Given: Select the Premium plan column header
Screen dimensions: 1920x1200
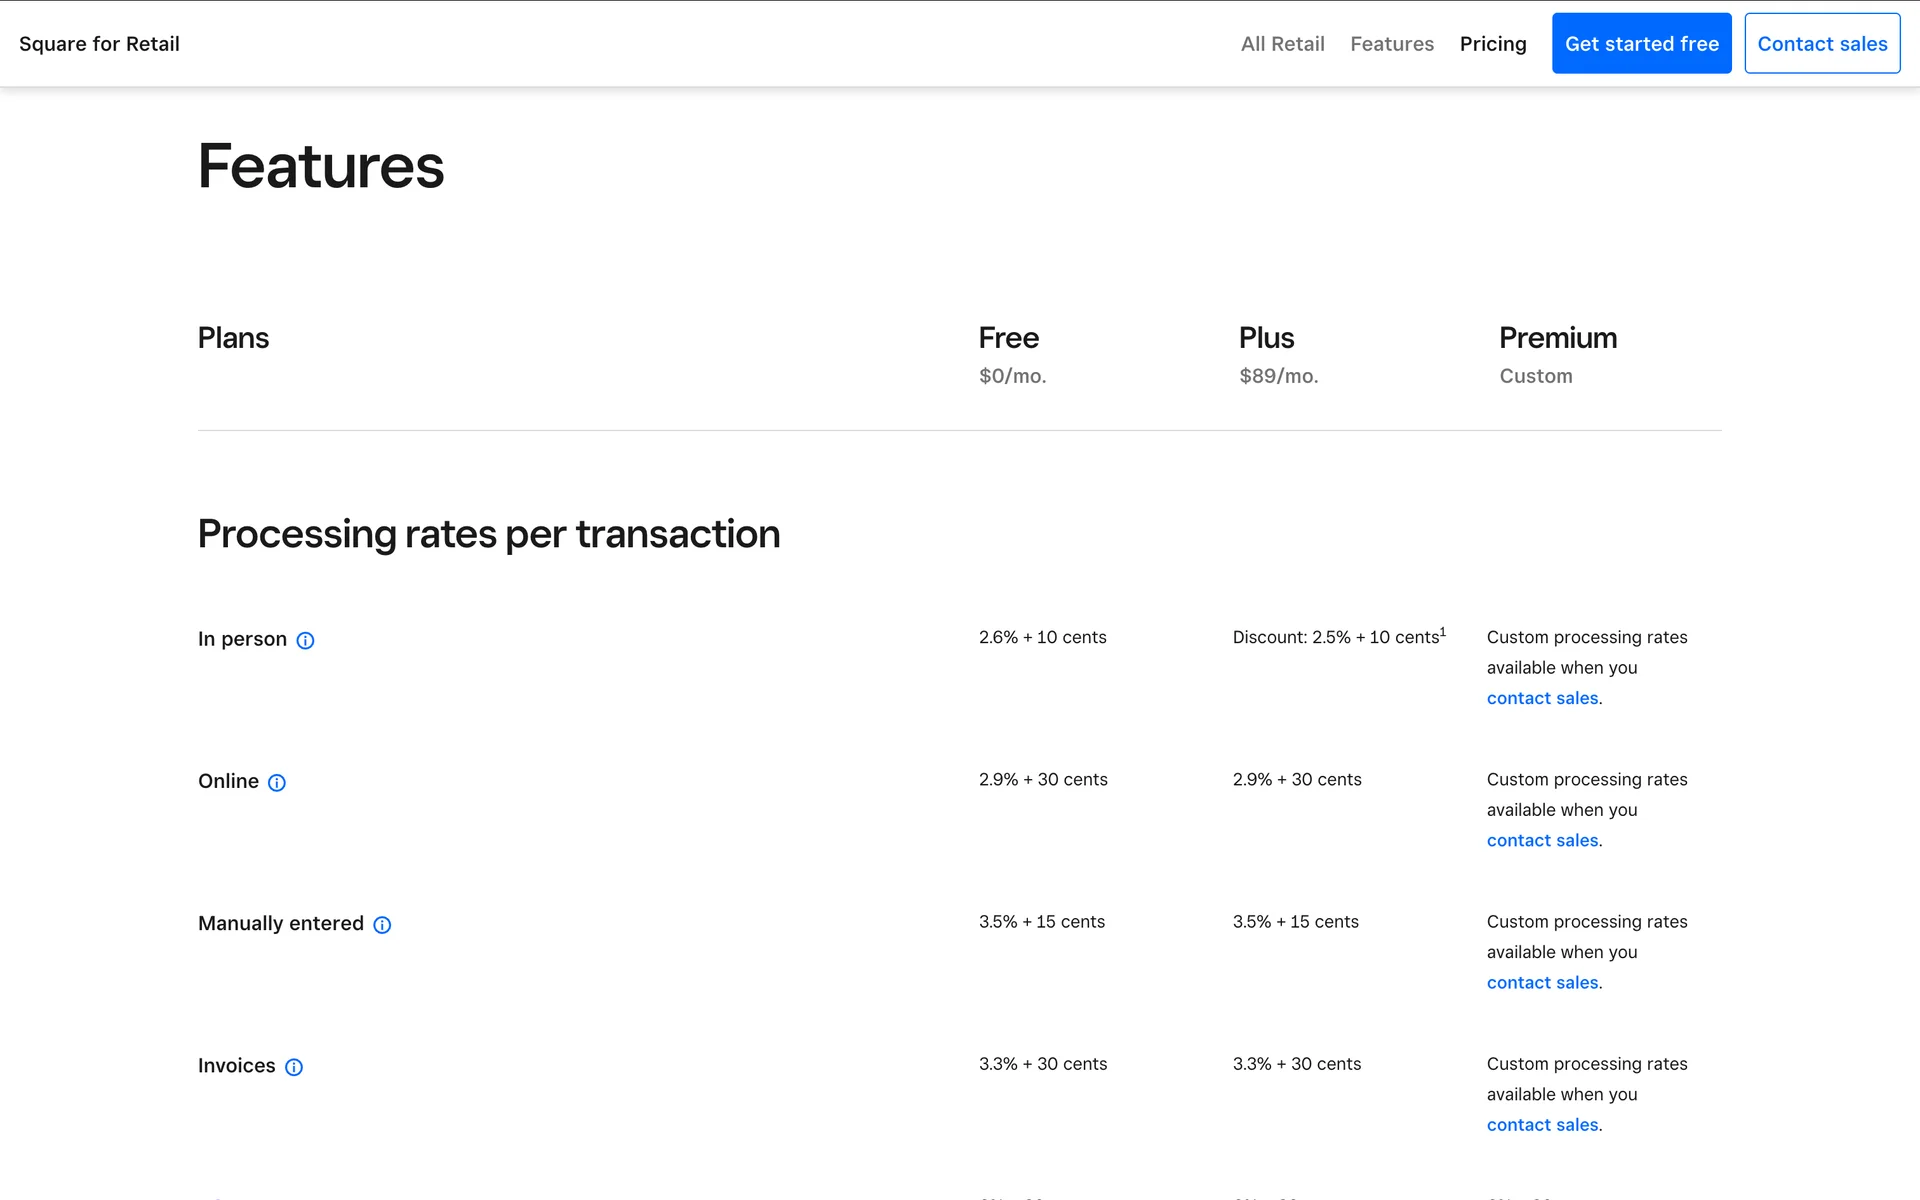Looking at the screenshot, I should point(1557,338).
